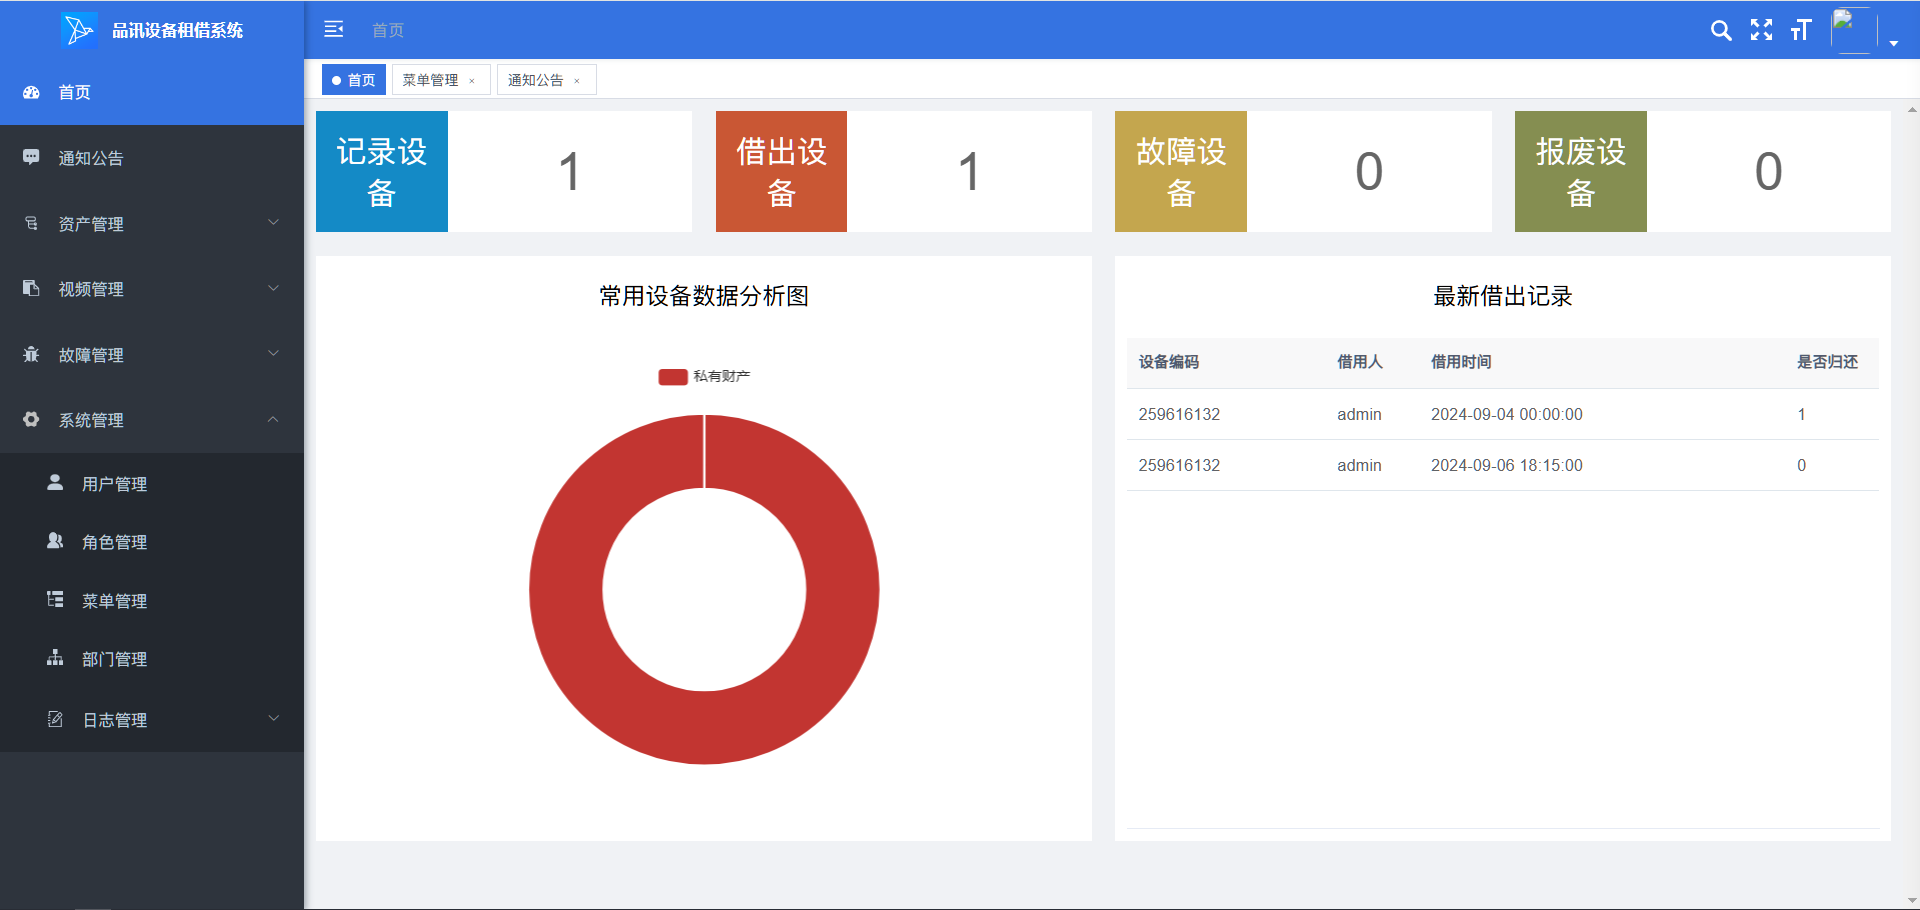Collapse the sidebar with the hamburger icon
This screenshot has width=1920, height=910.
click(x=334, y=30)
